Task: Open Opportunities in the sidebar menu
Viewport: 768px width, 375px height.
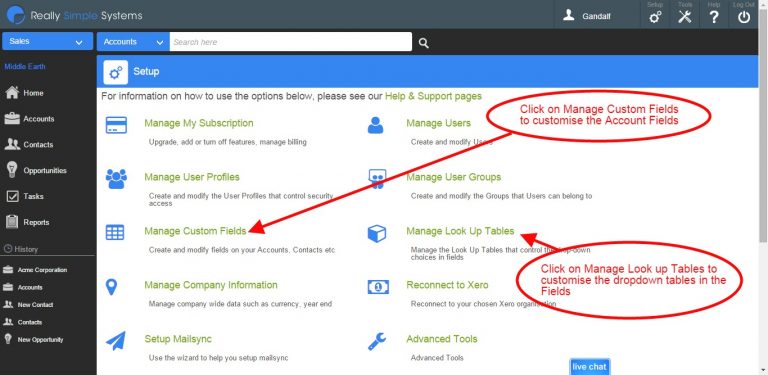Action: (45, 170)
